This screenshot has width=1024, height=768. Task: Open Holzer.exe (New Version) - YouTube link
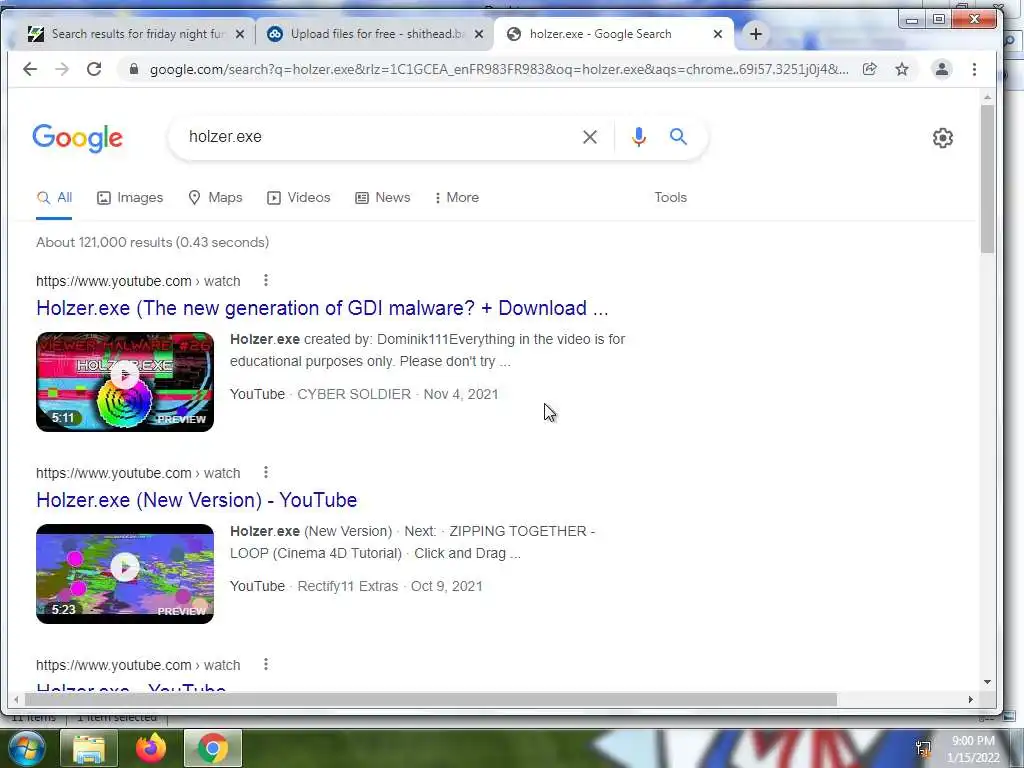(197, 500)
